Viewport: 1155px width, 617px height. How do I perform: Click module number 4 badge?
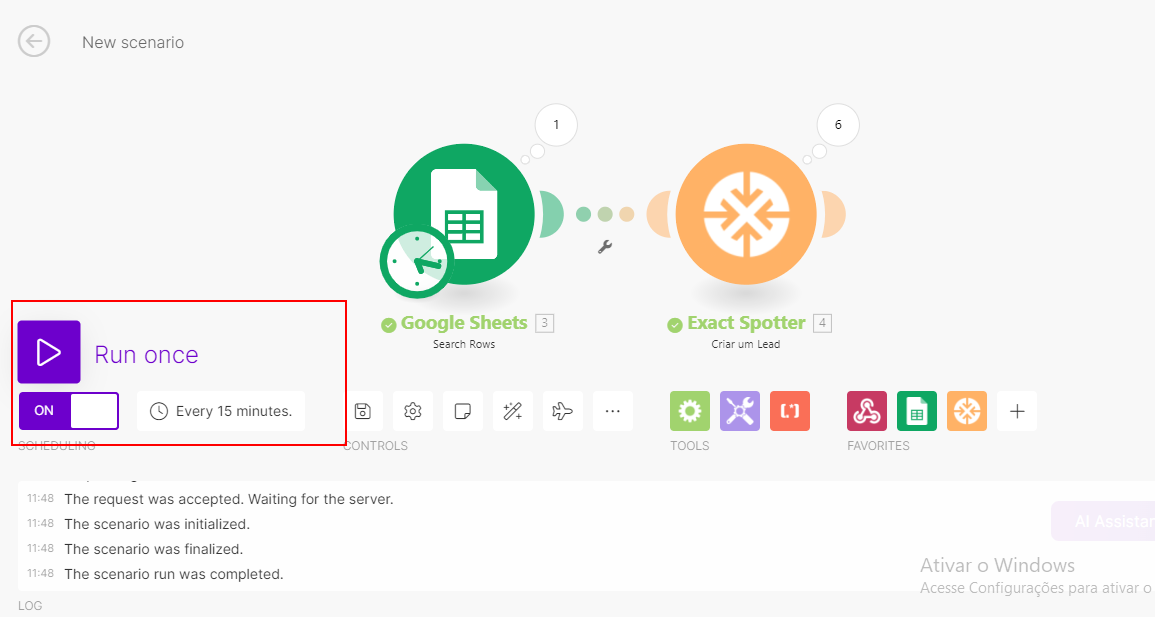[822, 322]
